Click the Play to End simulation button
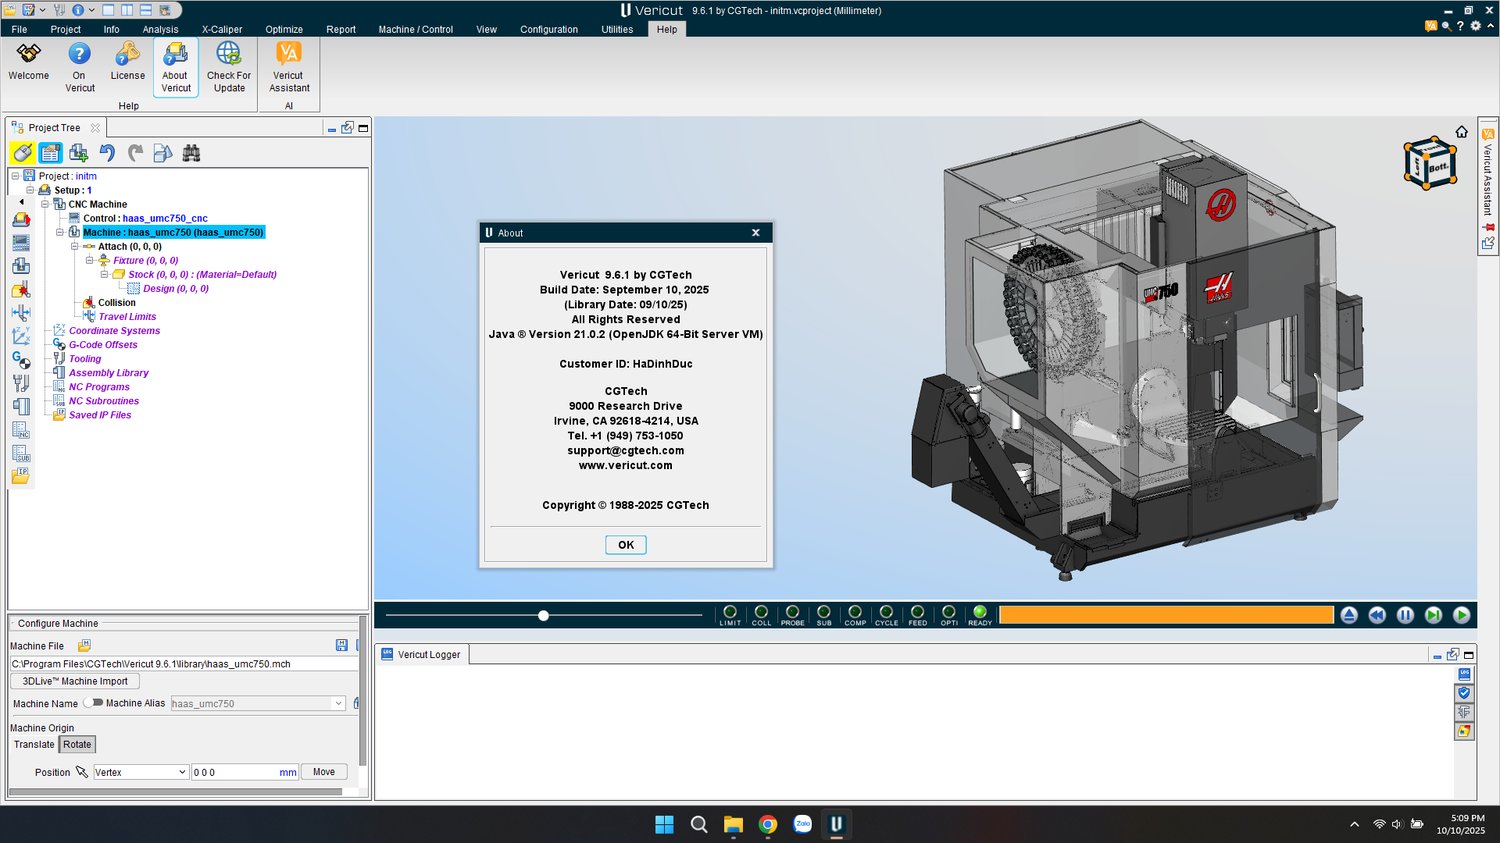 (x=1461, y=615)
